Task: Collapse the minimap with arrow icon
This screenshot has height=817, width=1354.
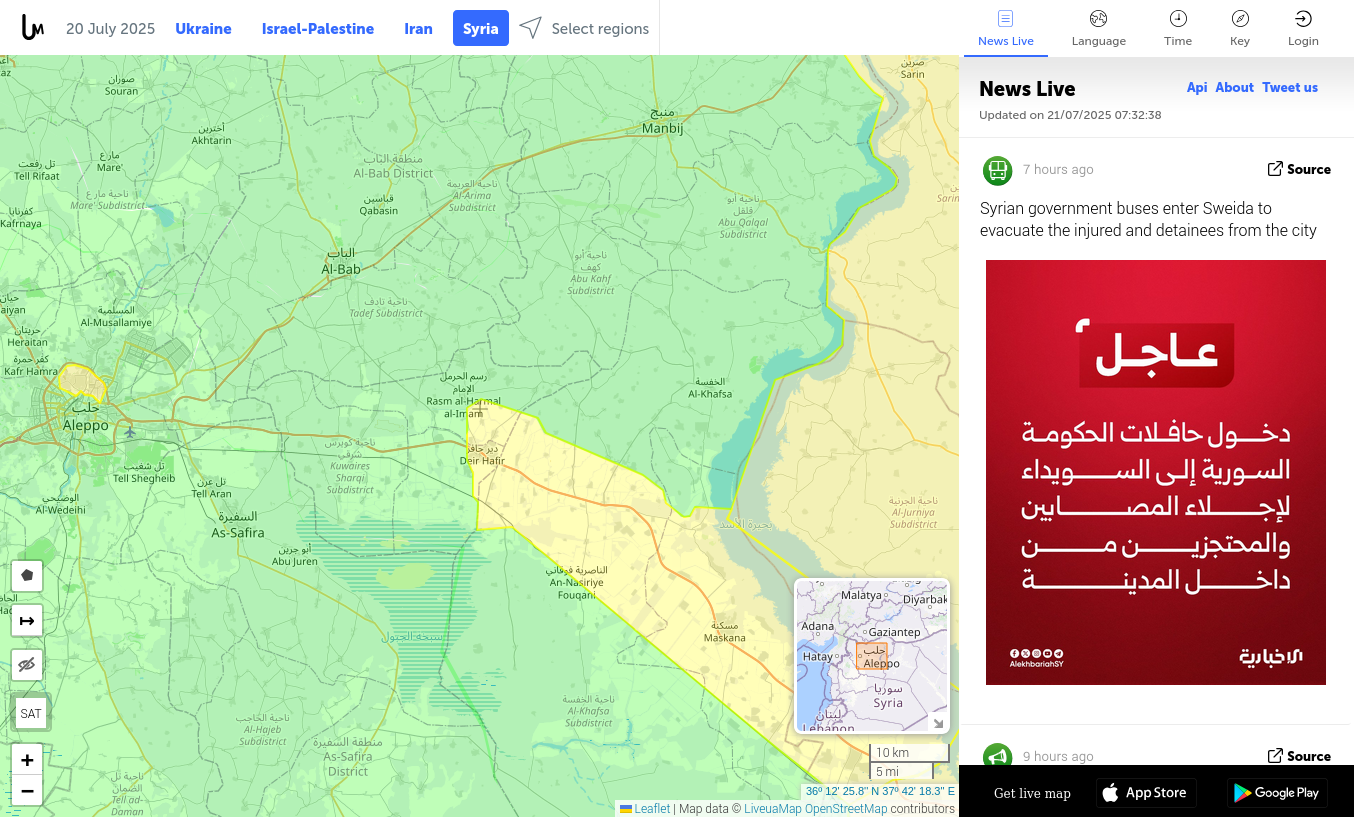Action: tap(937, 722)
